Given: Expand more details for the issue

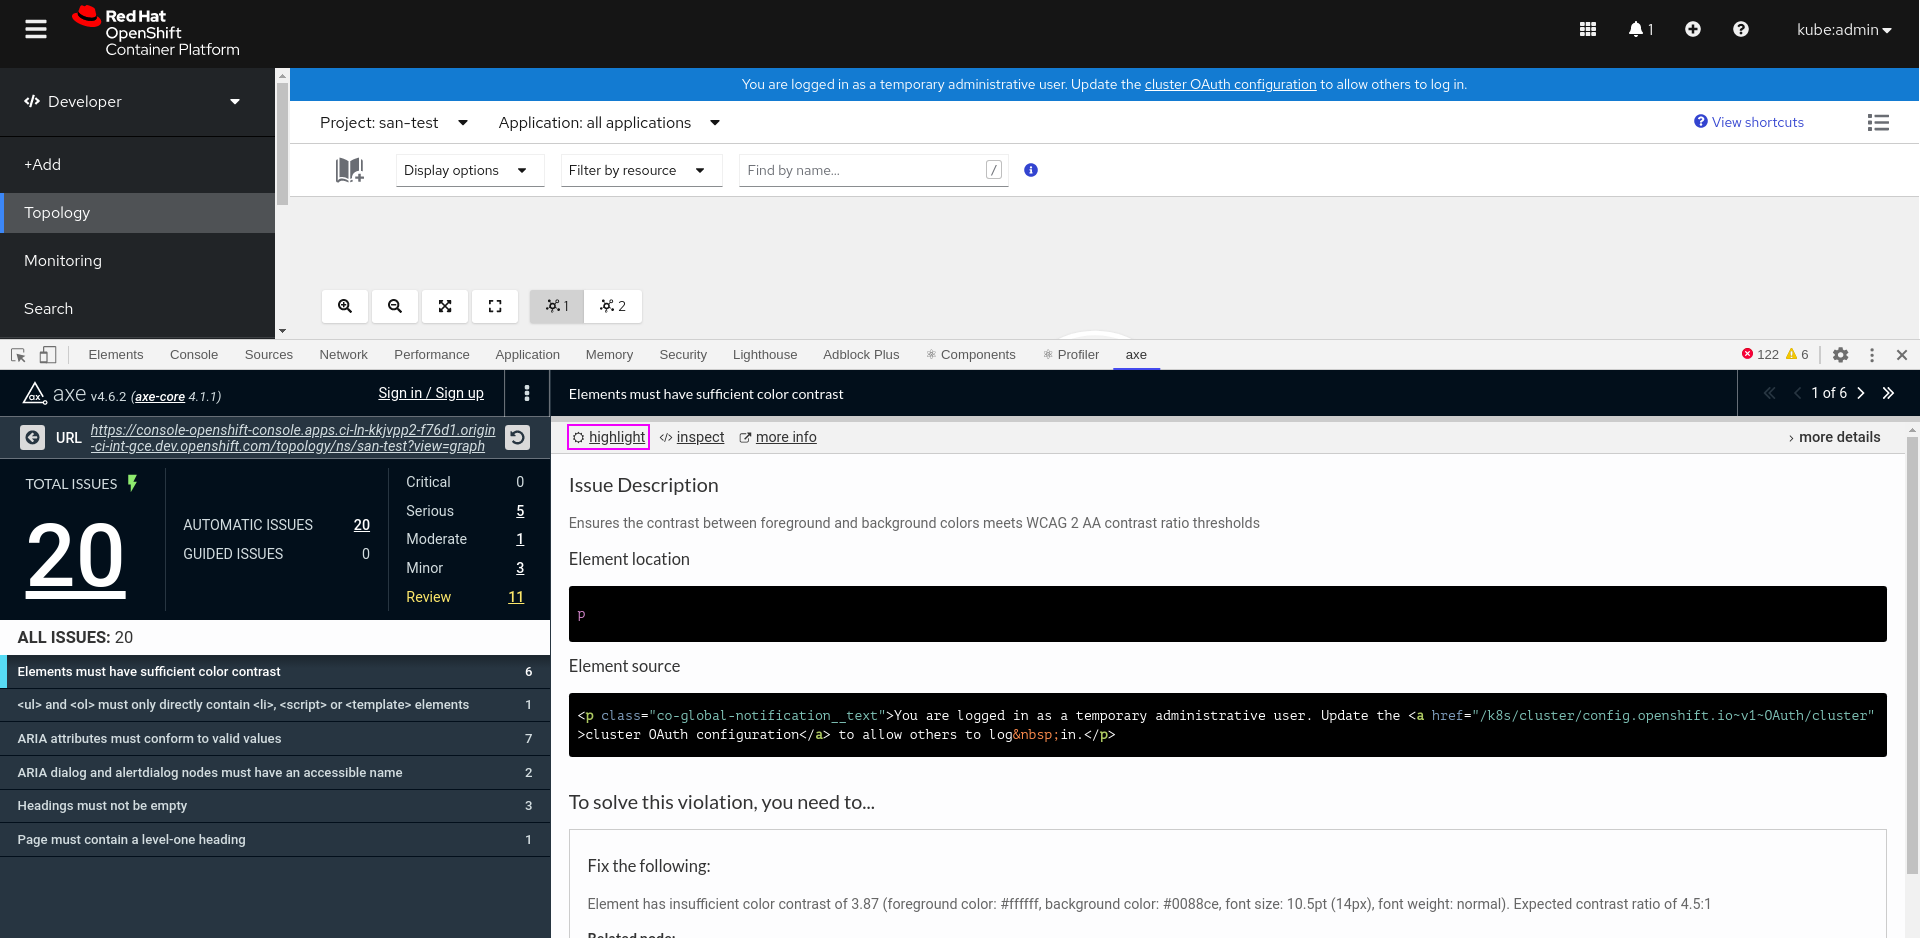Looking at the screenshot, I should 1834,437.
